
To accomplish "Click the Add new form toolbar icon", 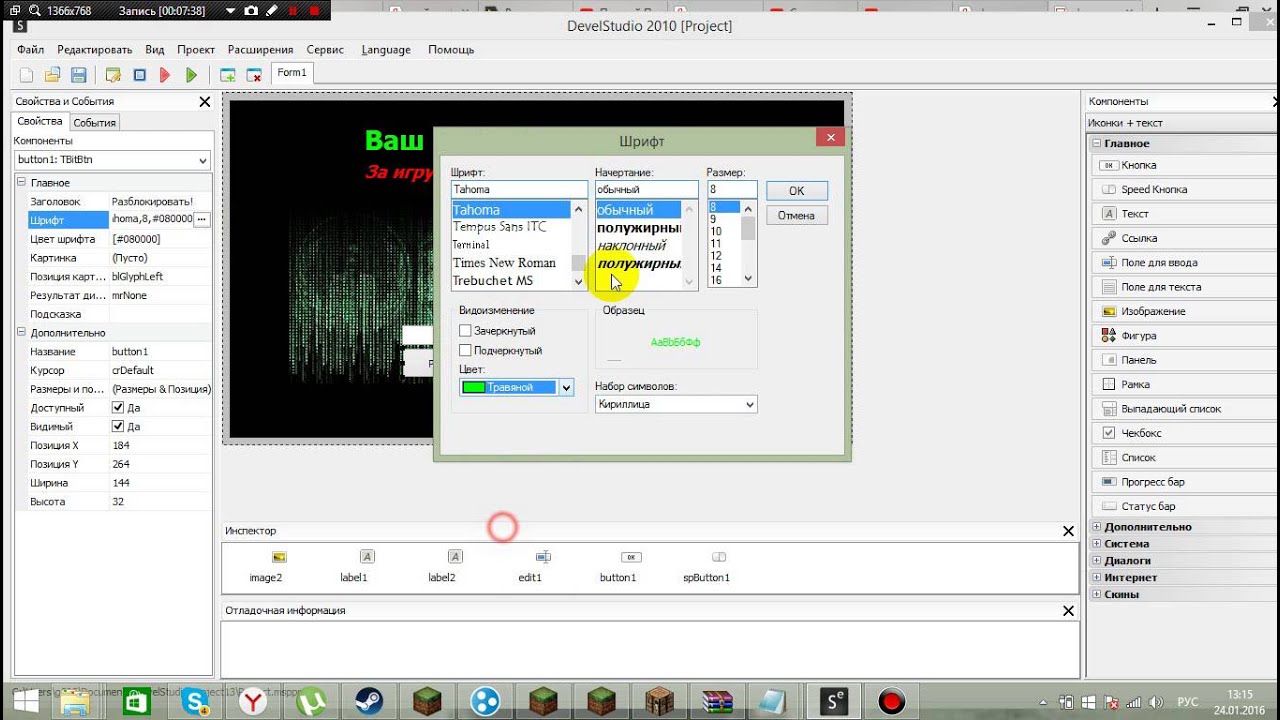I will coord(228,75).
